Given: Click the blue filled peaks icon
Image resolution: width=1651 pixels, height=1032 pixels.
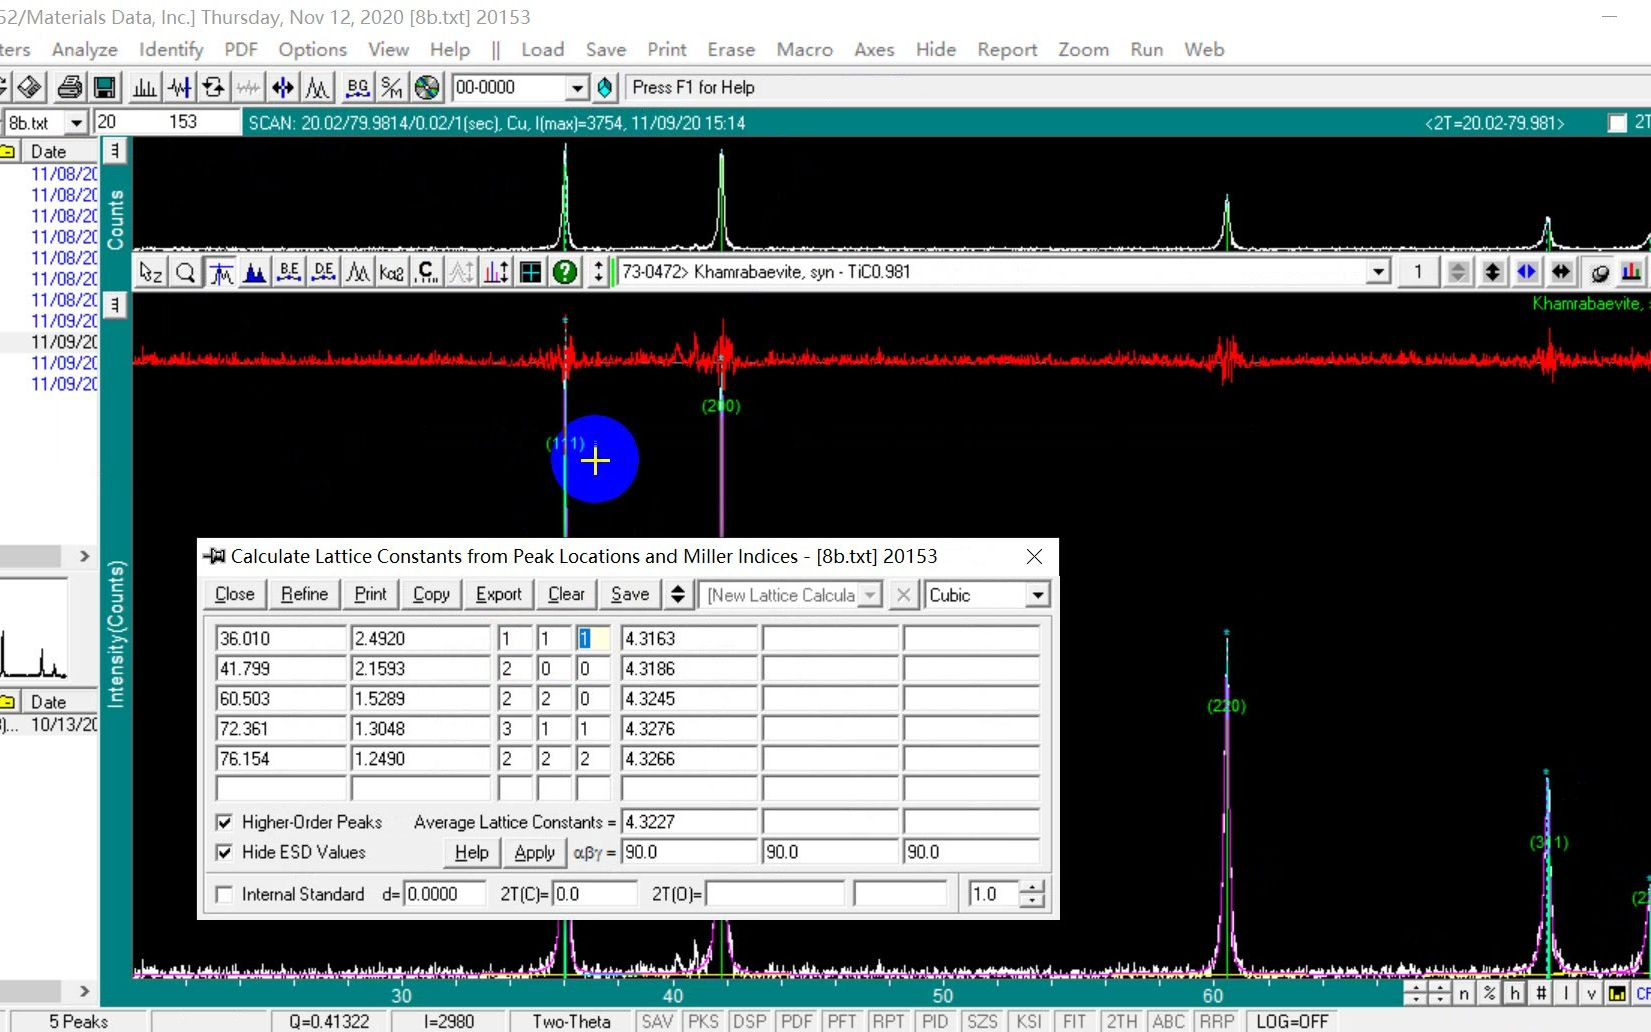Looking at the screenshot, I should (255, 272).
